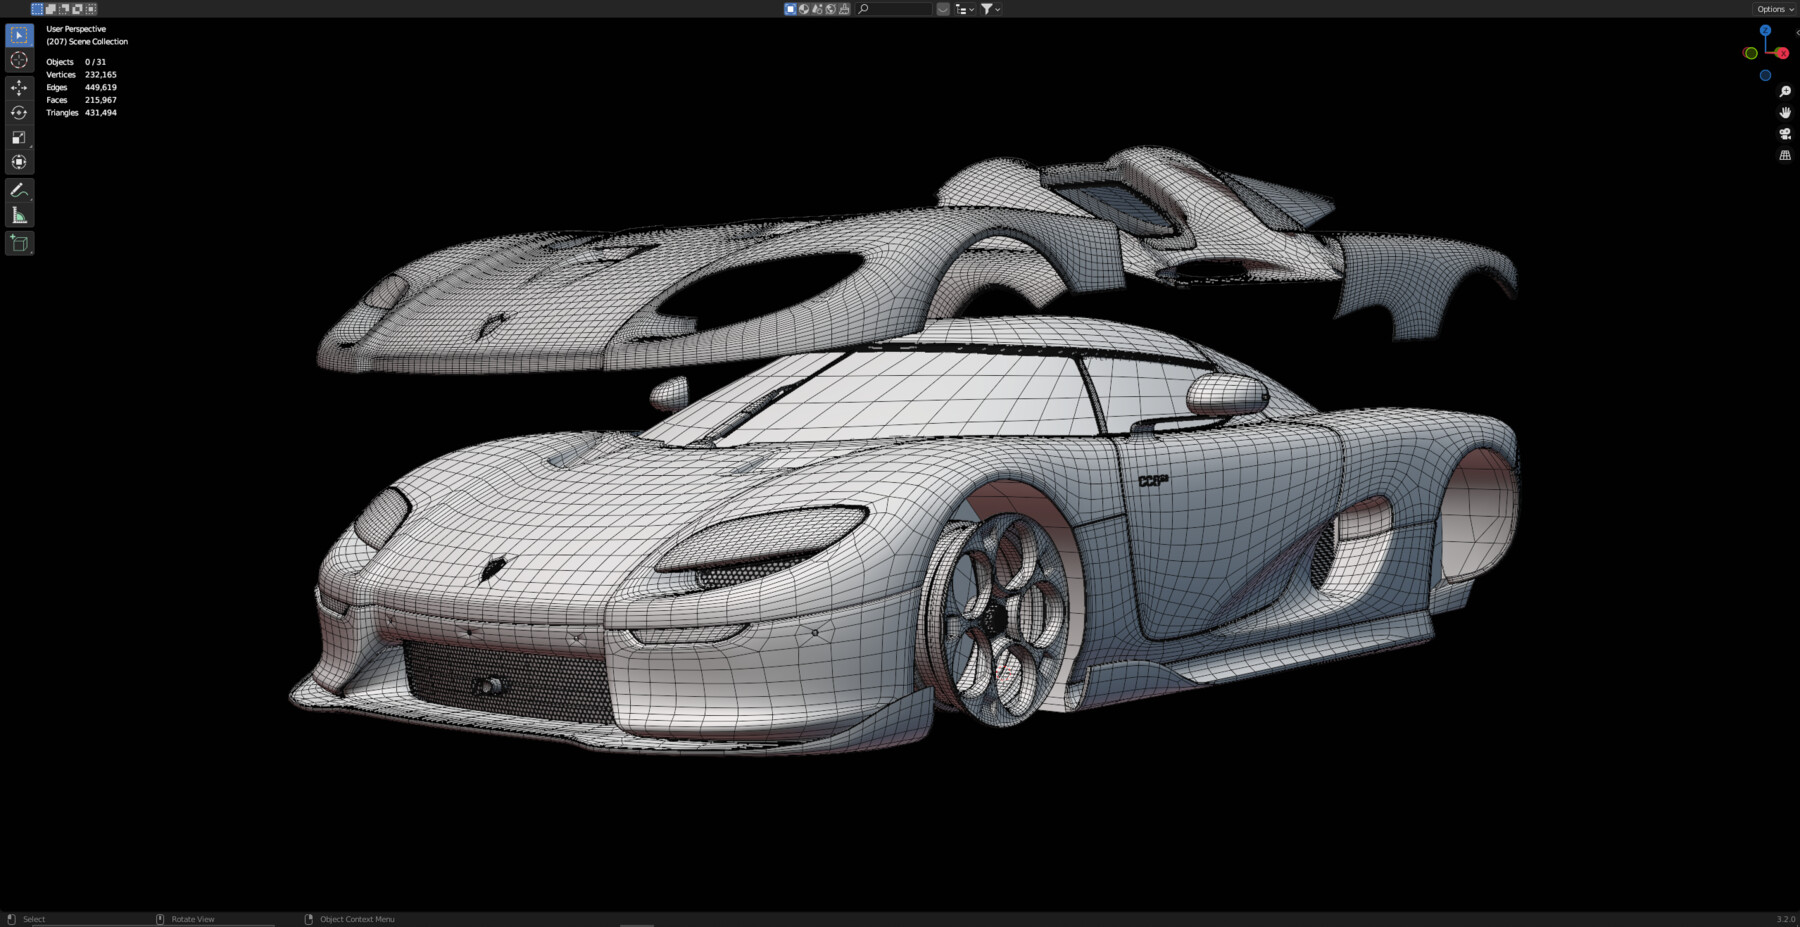Toggle perspective/orthographic grid icon
Viewport: 1800px width, 927px height.
point(1785,155)
